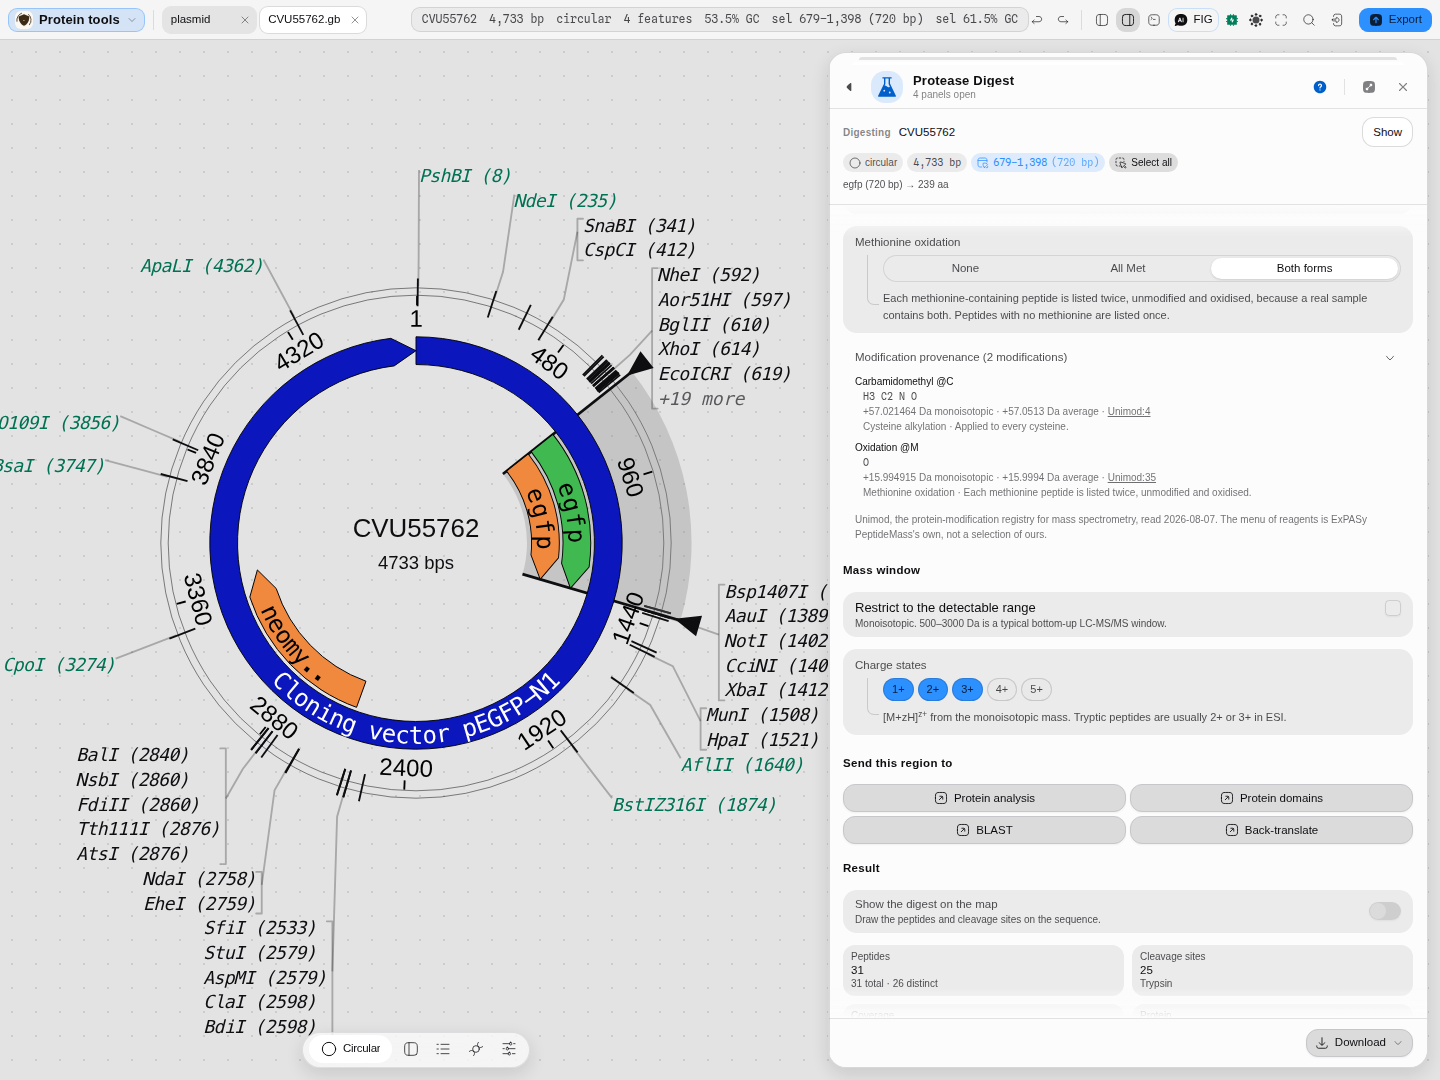The image size is (1440, 1080).
Task: Click the split-view icon beside Circular
Action: click(x=411, y=1049)
